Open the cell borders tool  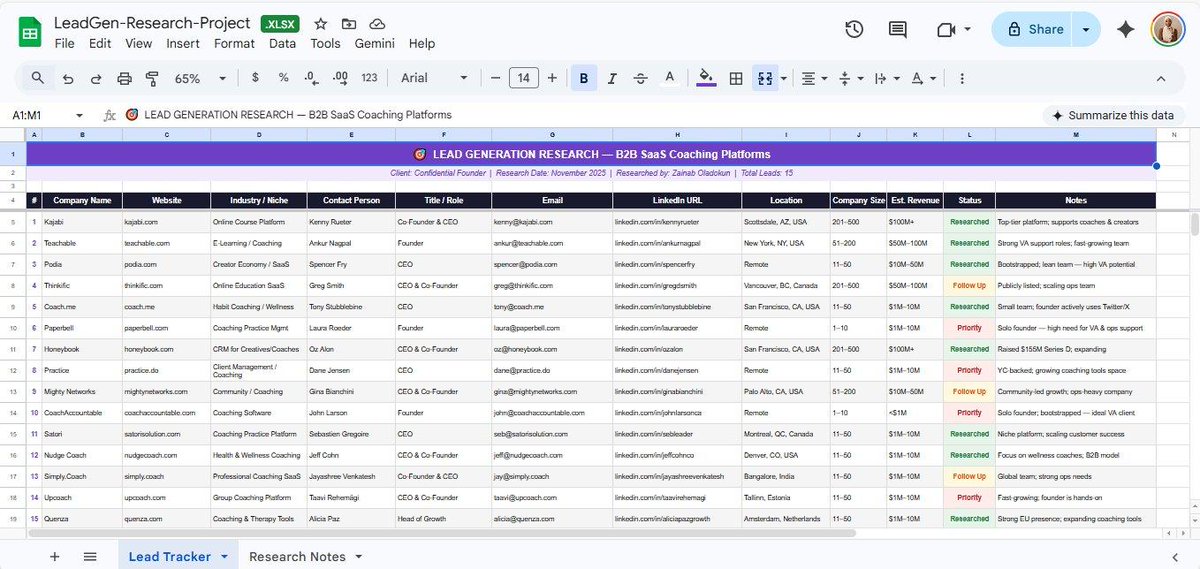tap(736, 78)
